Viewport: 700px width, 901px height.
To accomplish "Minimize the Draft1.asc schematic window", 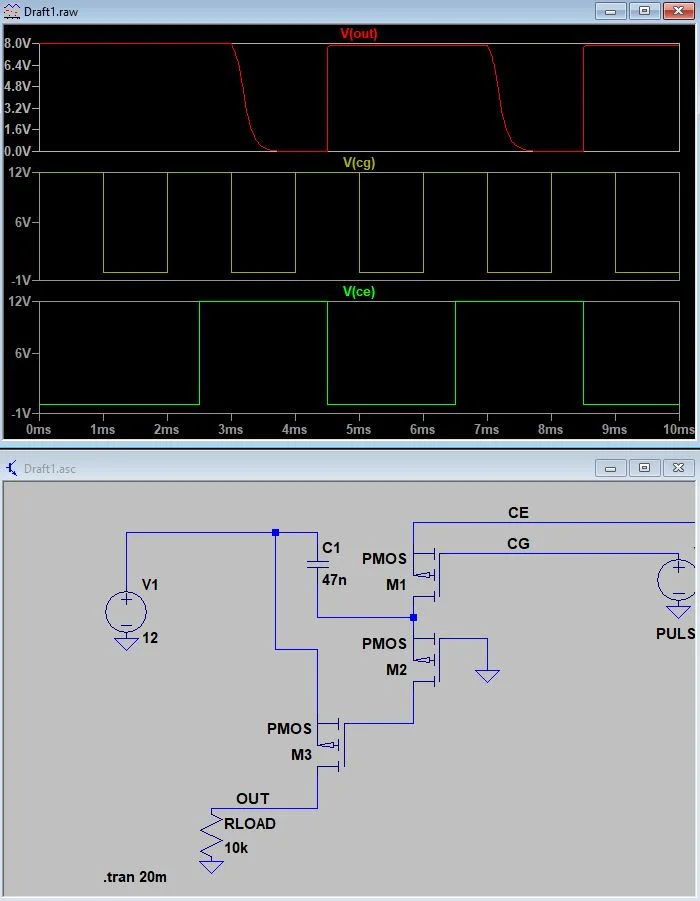I will [x=610, y=468].
